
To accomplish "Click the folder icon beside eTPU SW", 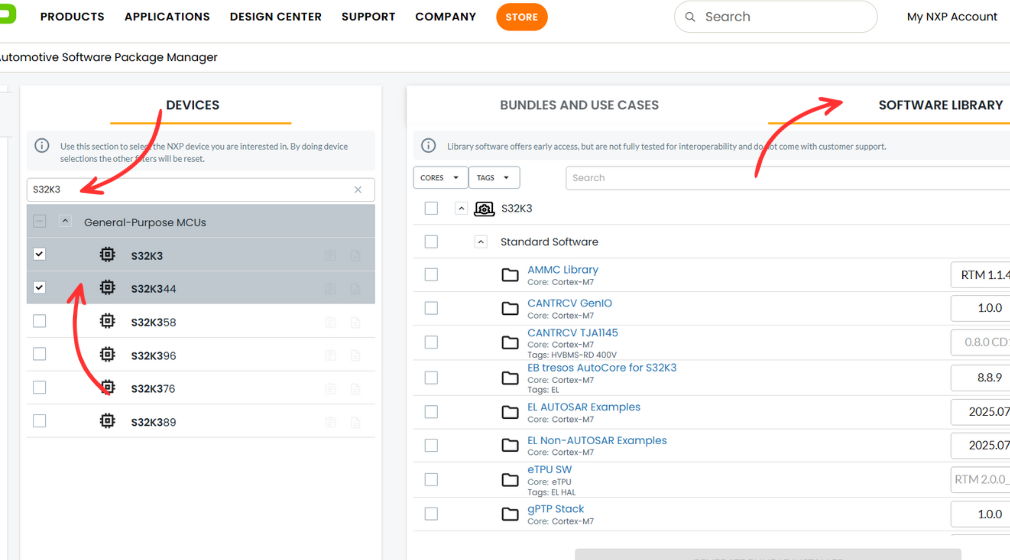I will coord(510,479).
